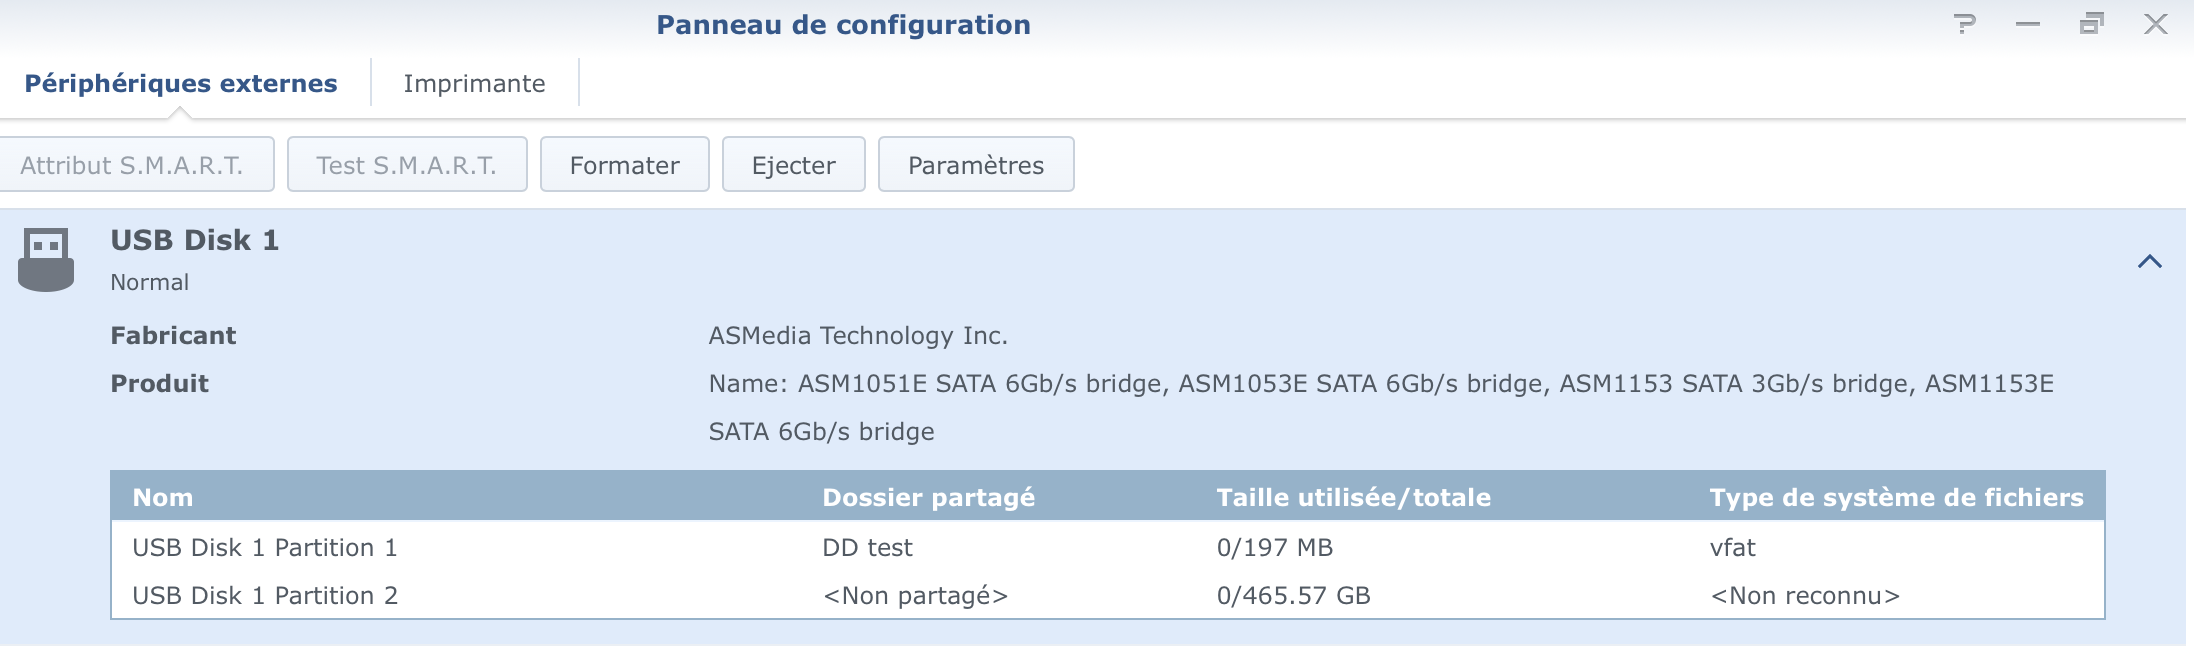
Task: Click the Nom column header
Action: (163, 497)
